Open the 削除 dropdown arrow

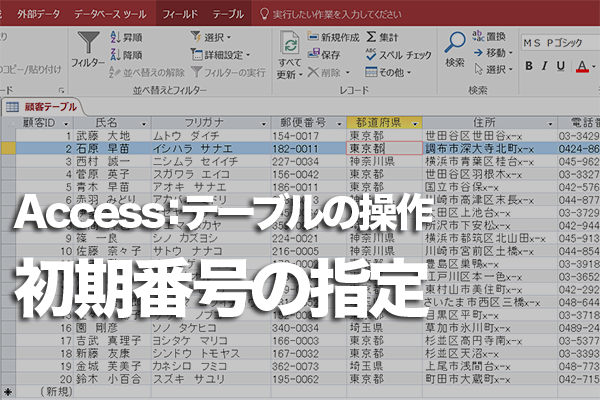(348, 72)
